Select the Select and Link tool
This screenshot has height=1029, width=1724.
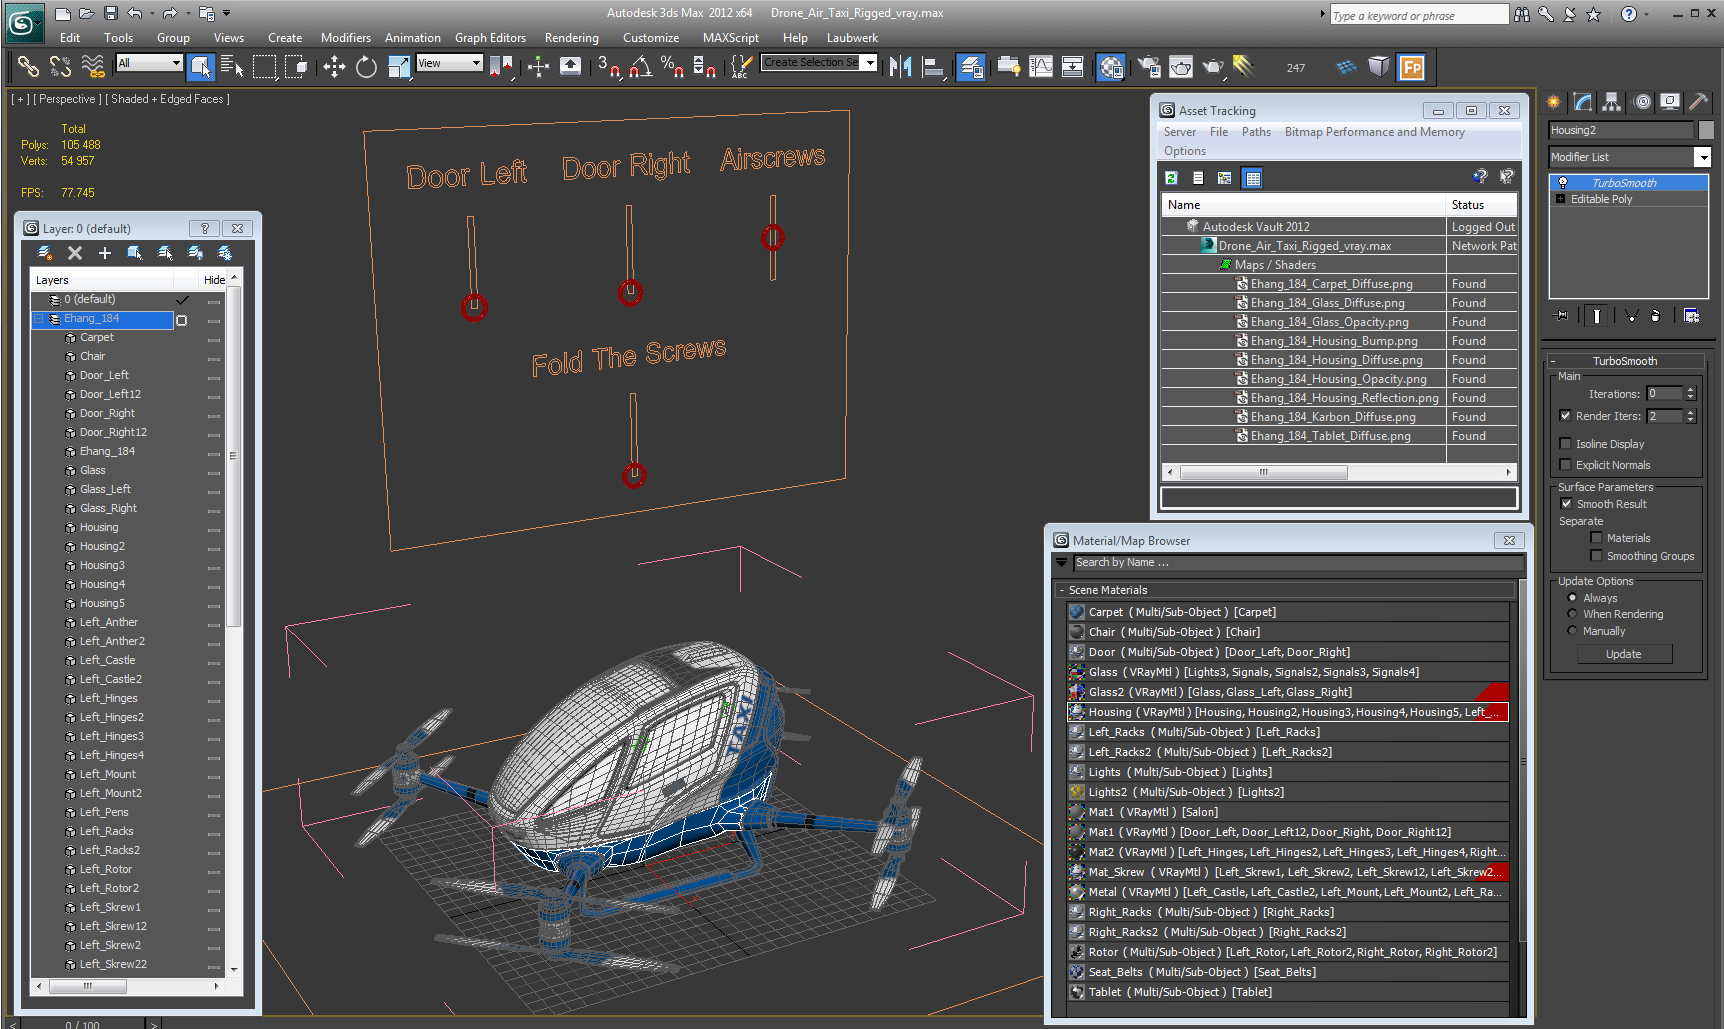coord(28,67)
